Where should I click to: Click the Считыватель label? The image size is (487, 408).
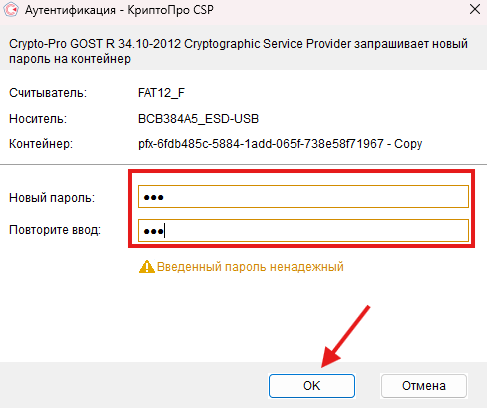point(48,93)
